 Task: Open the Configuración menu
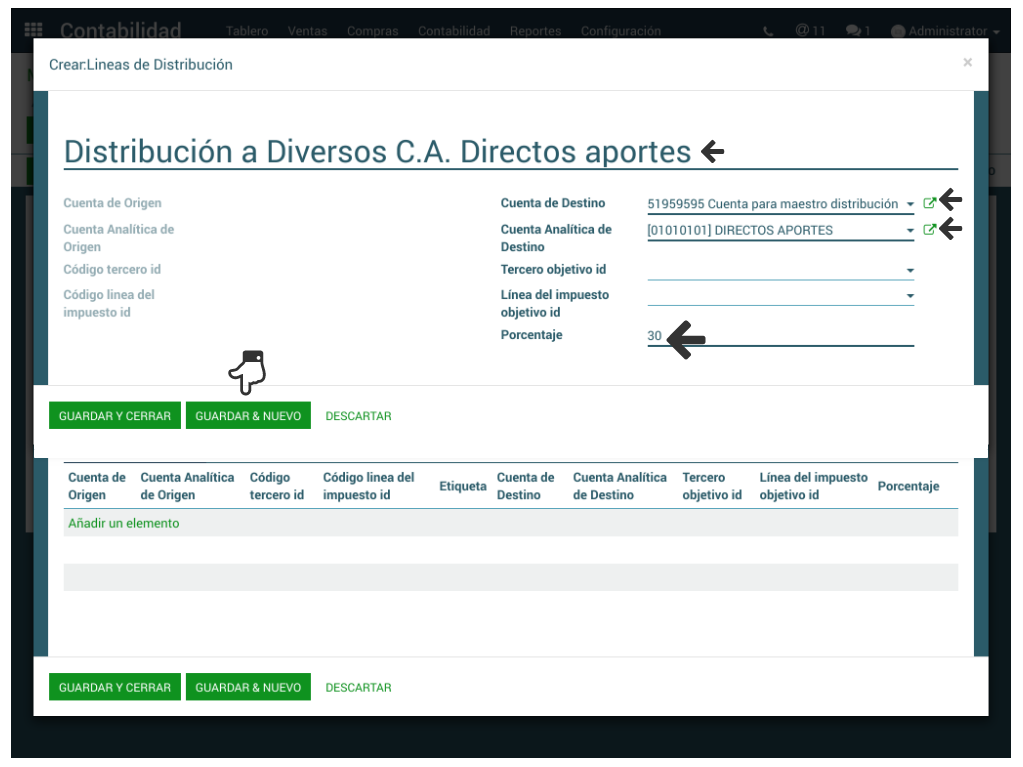tap(620, 31)
